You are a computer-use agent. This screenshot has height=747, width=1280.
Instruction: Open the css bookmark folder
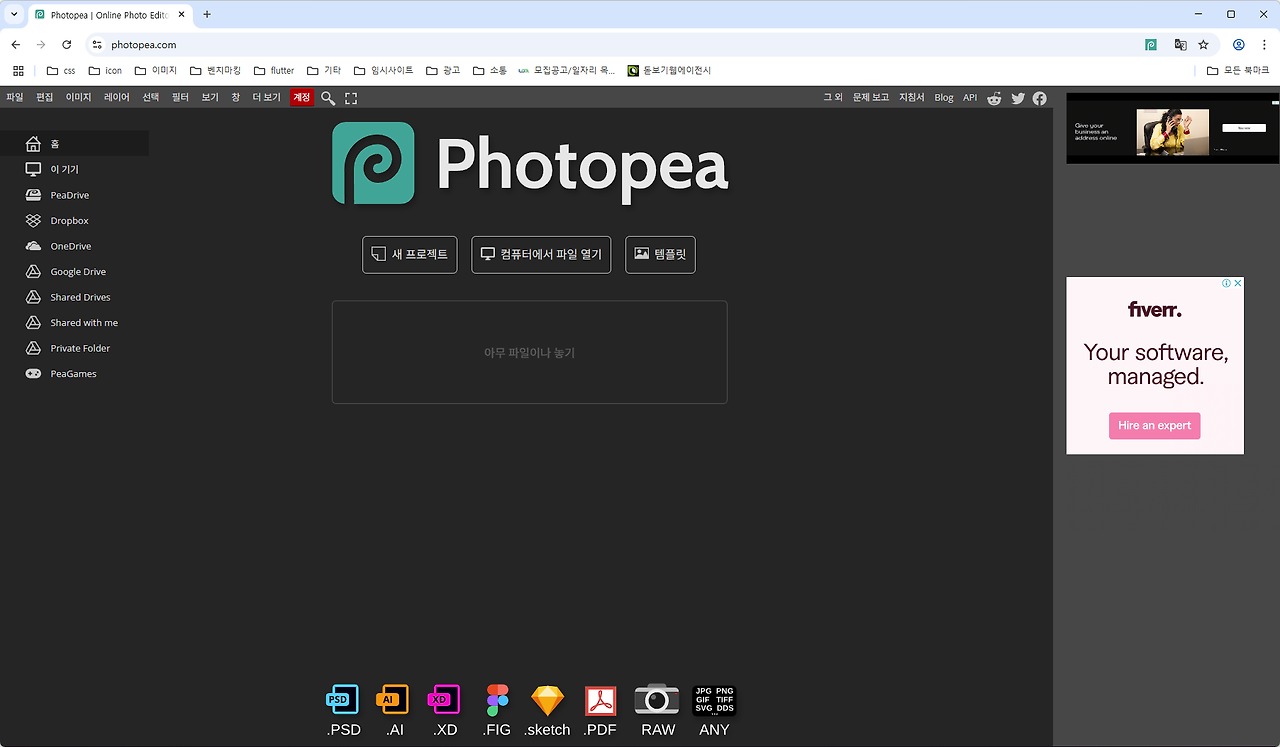tap(61, 71)
